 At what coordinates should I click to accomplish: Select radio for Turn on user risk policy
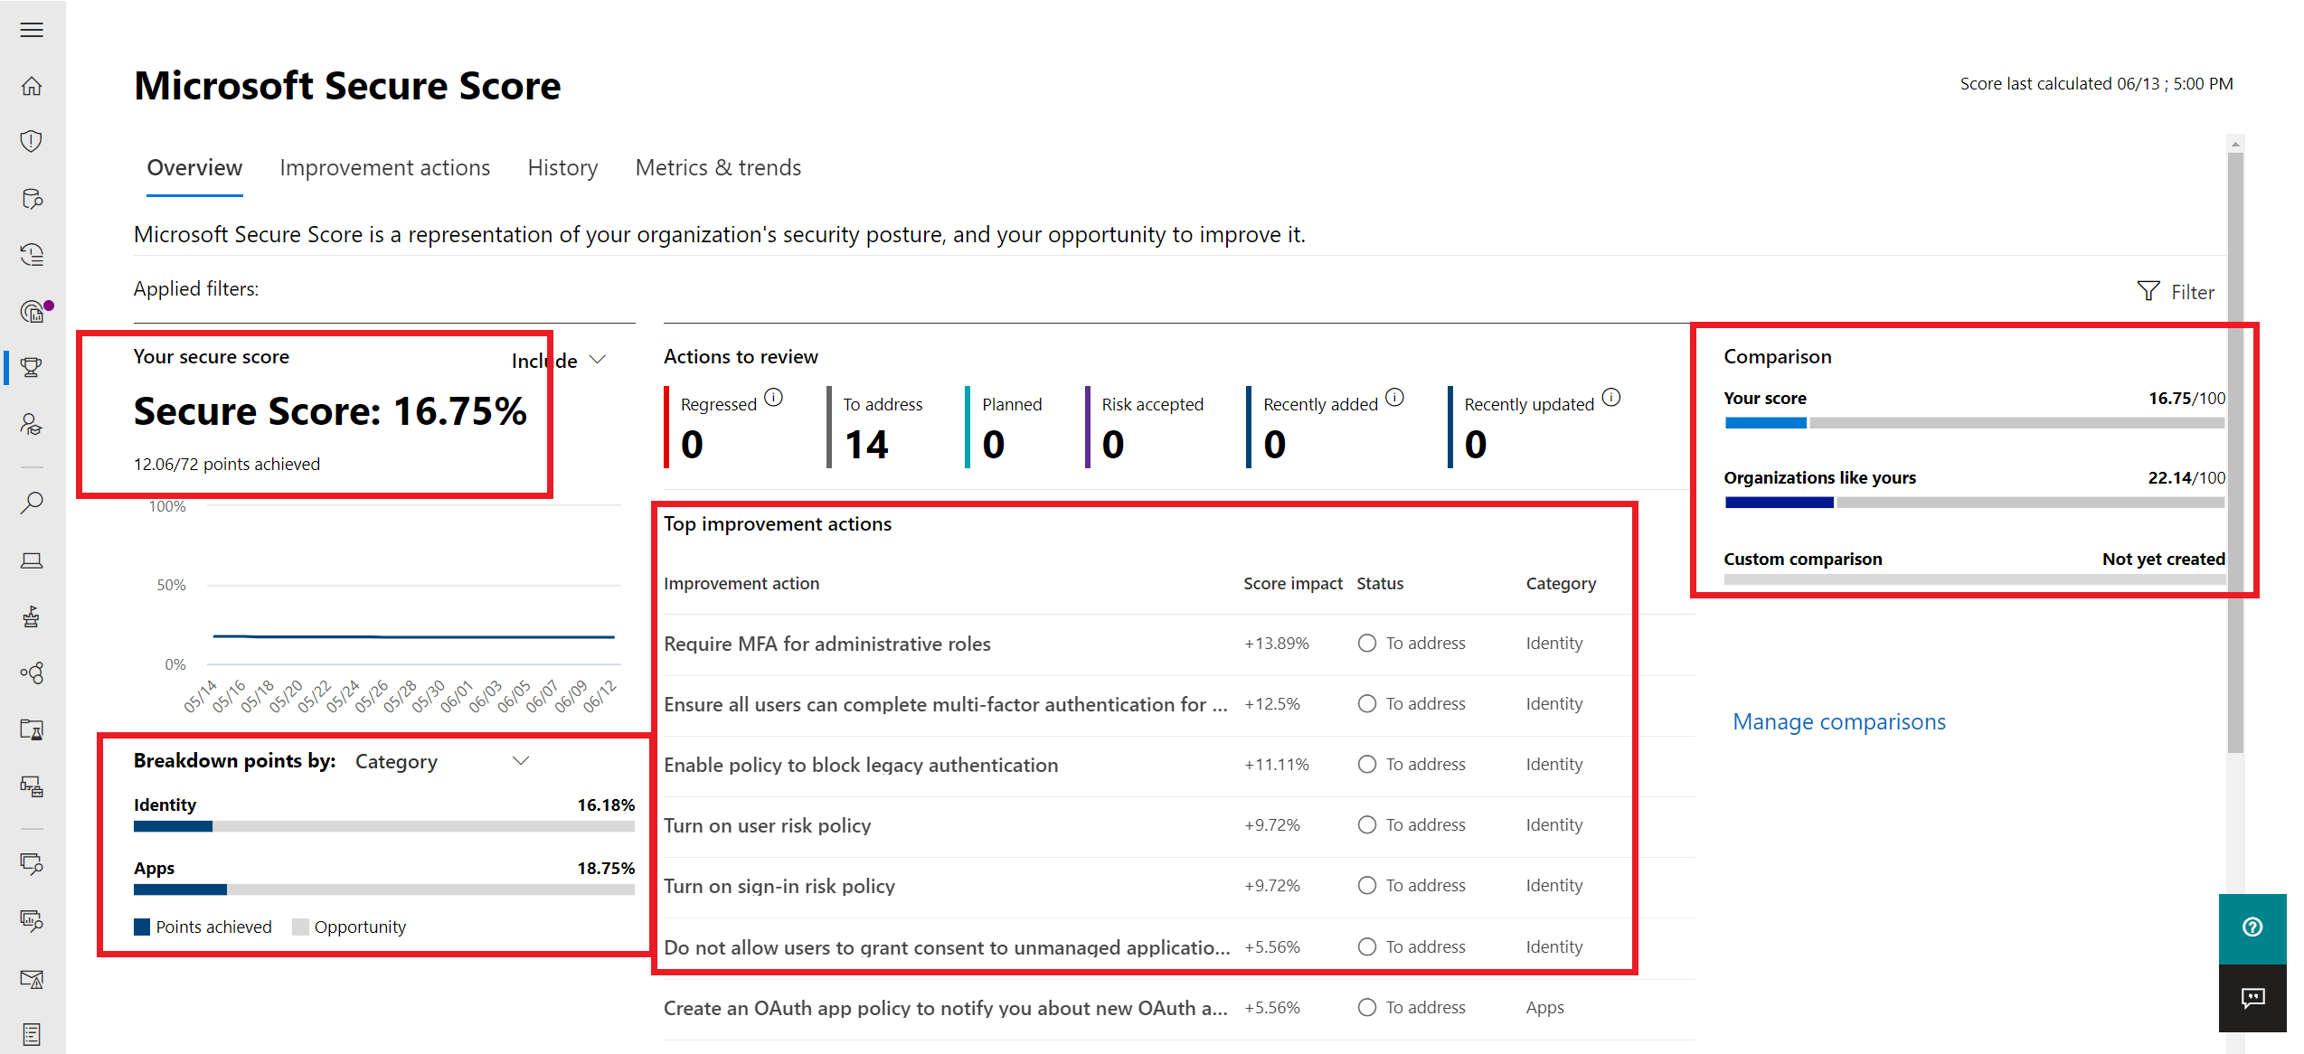1367,825
